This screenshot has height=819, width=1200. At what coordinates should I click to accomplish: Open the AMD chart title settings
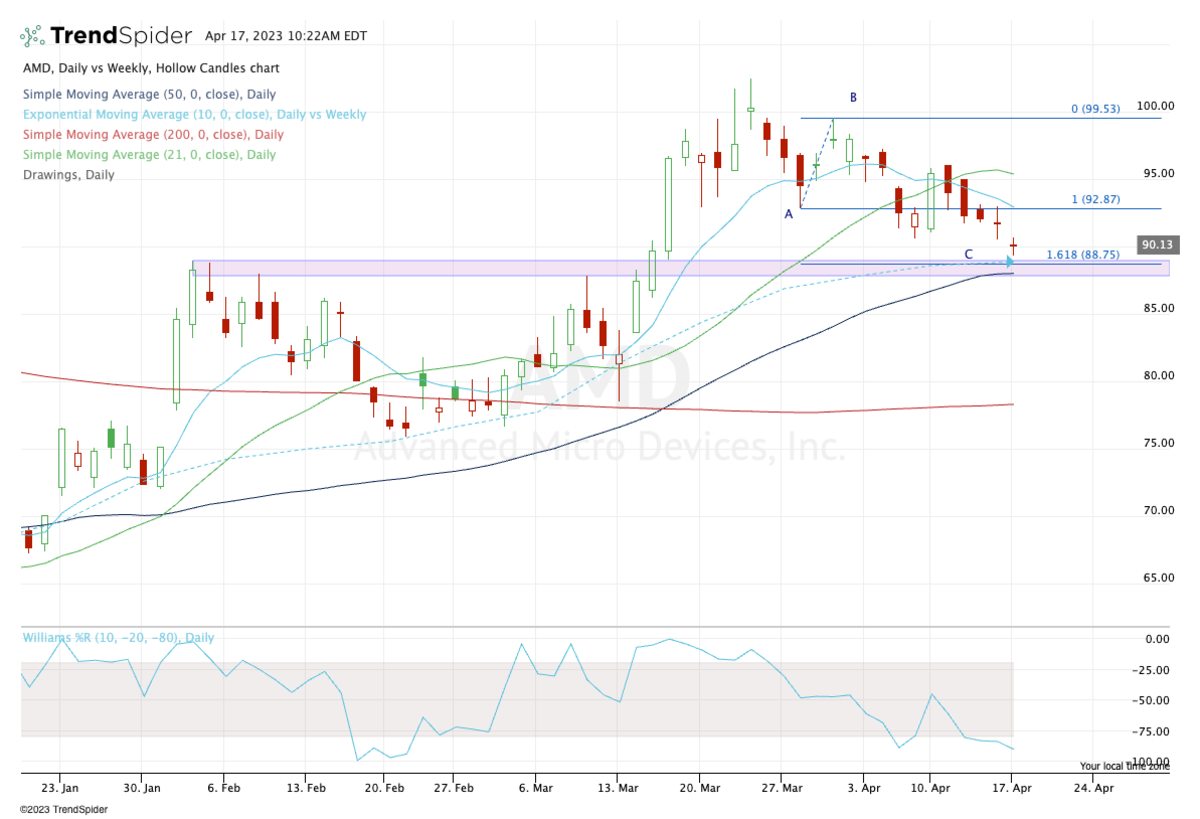point(151,68)
